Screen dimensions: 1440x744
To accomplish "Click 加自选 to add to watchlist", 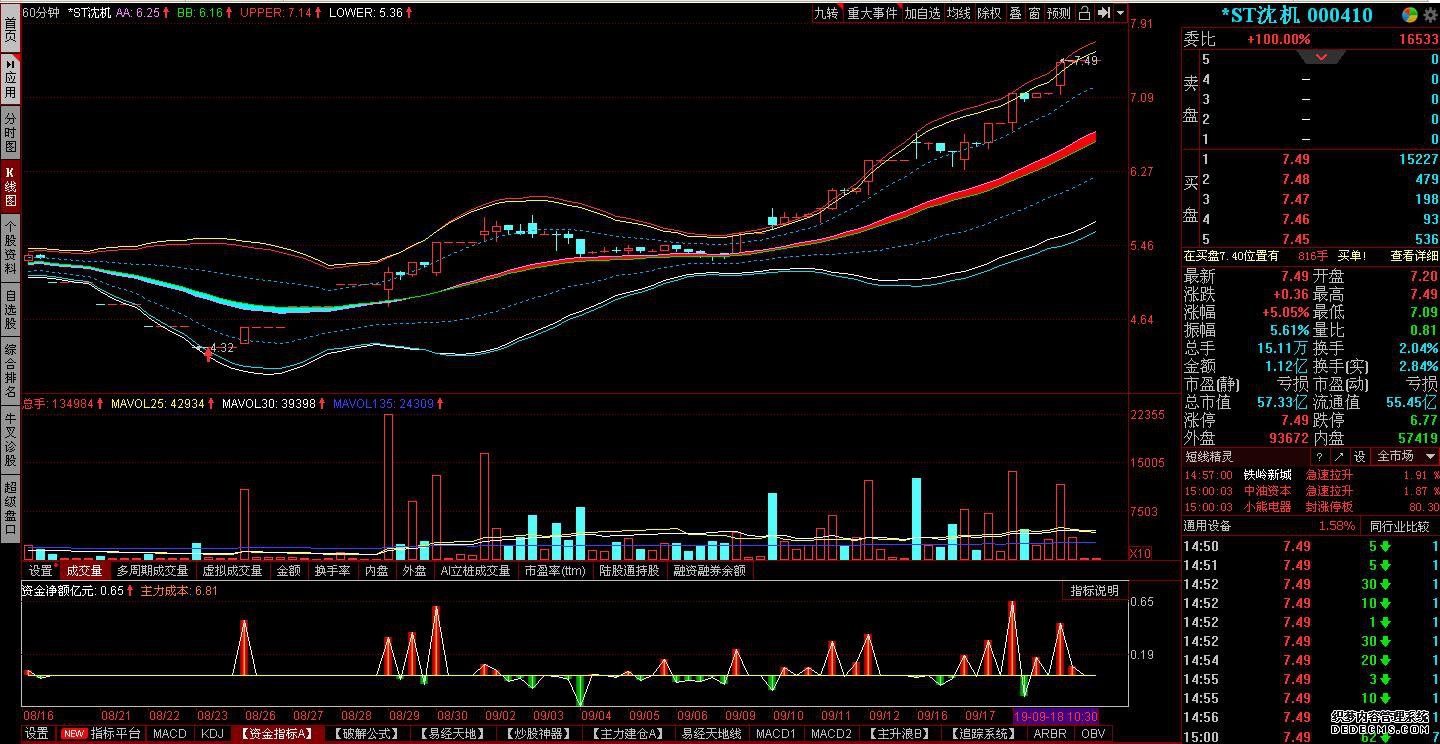I will [923, 13].
